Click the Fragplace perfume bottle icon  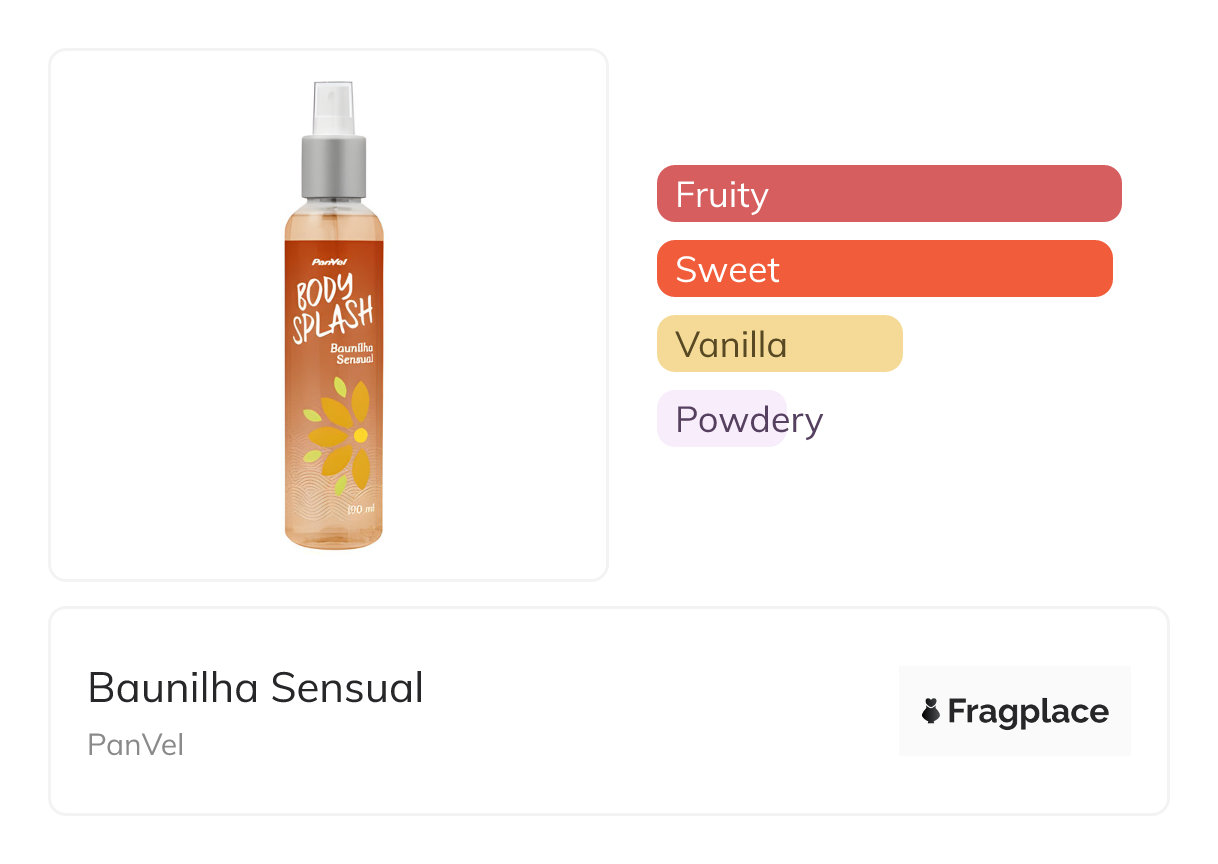(x=931, y=711)
